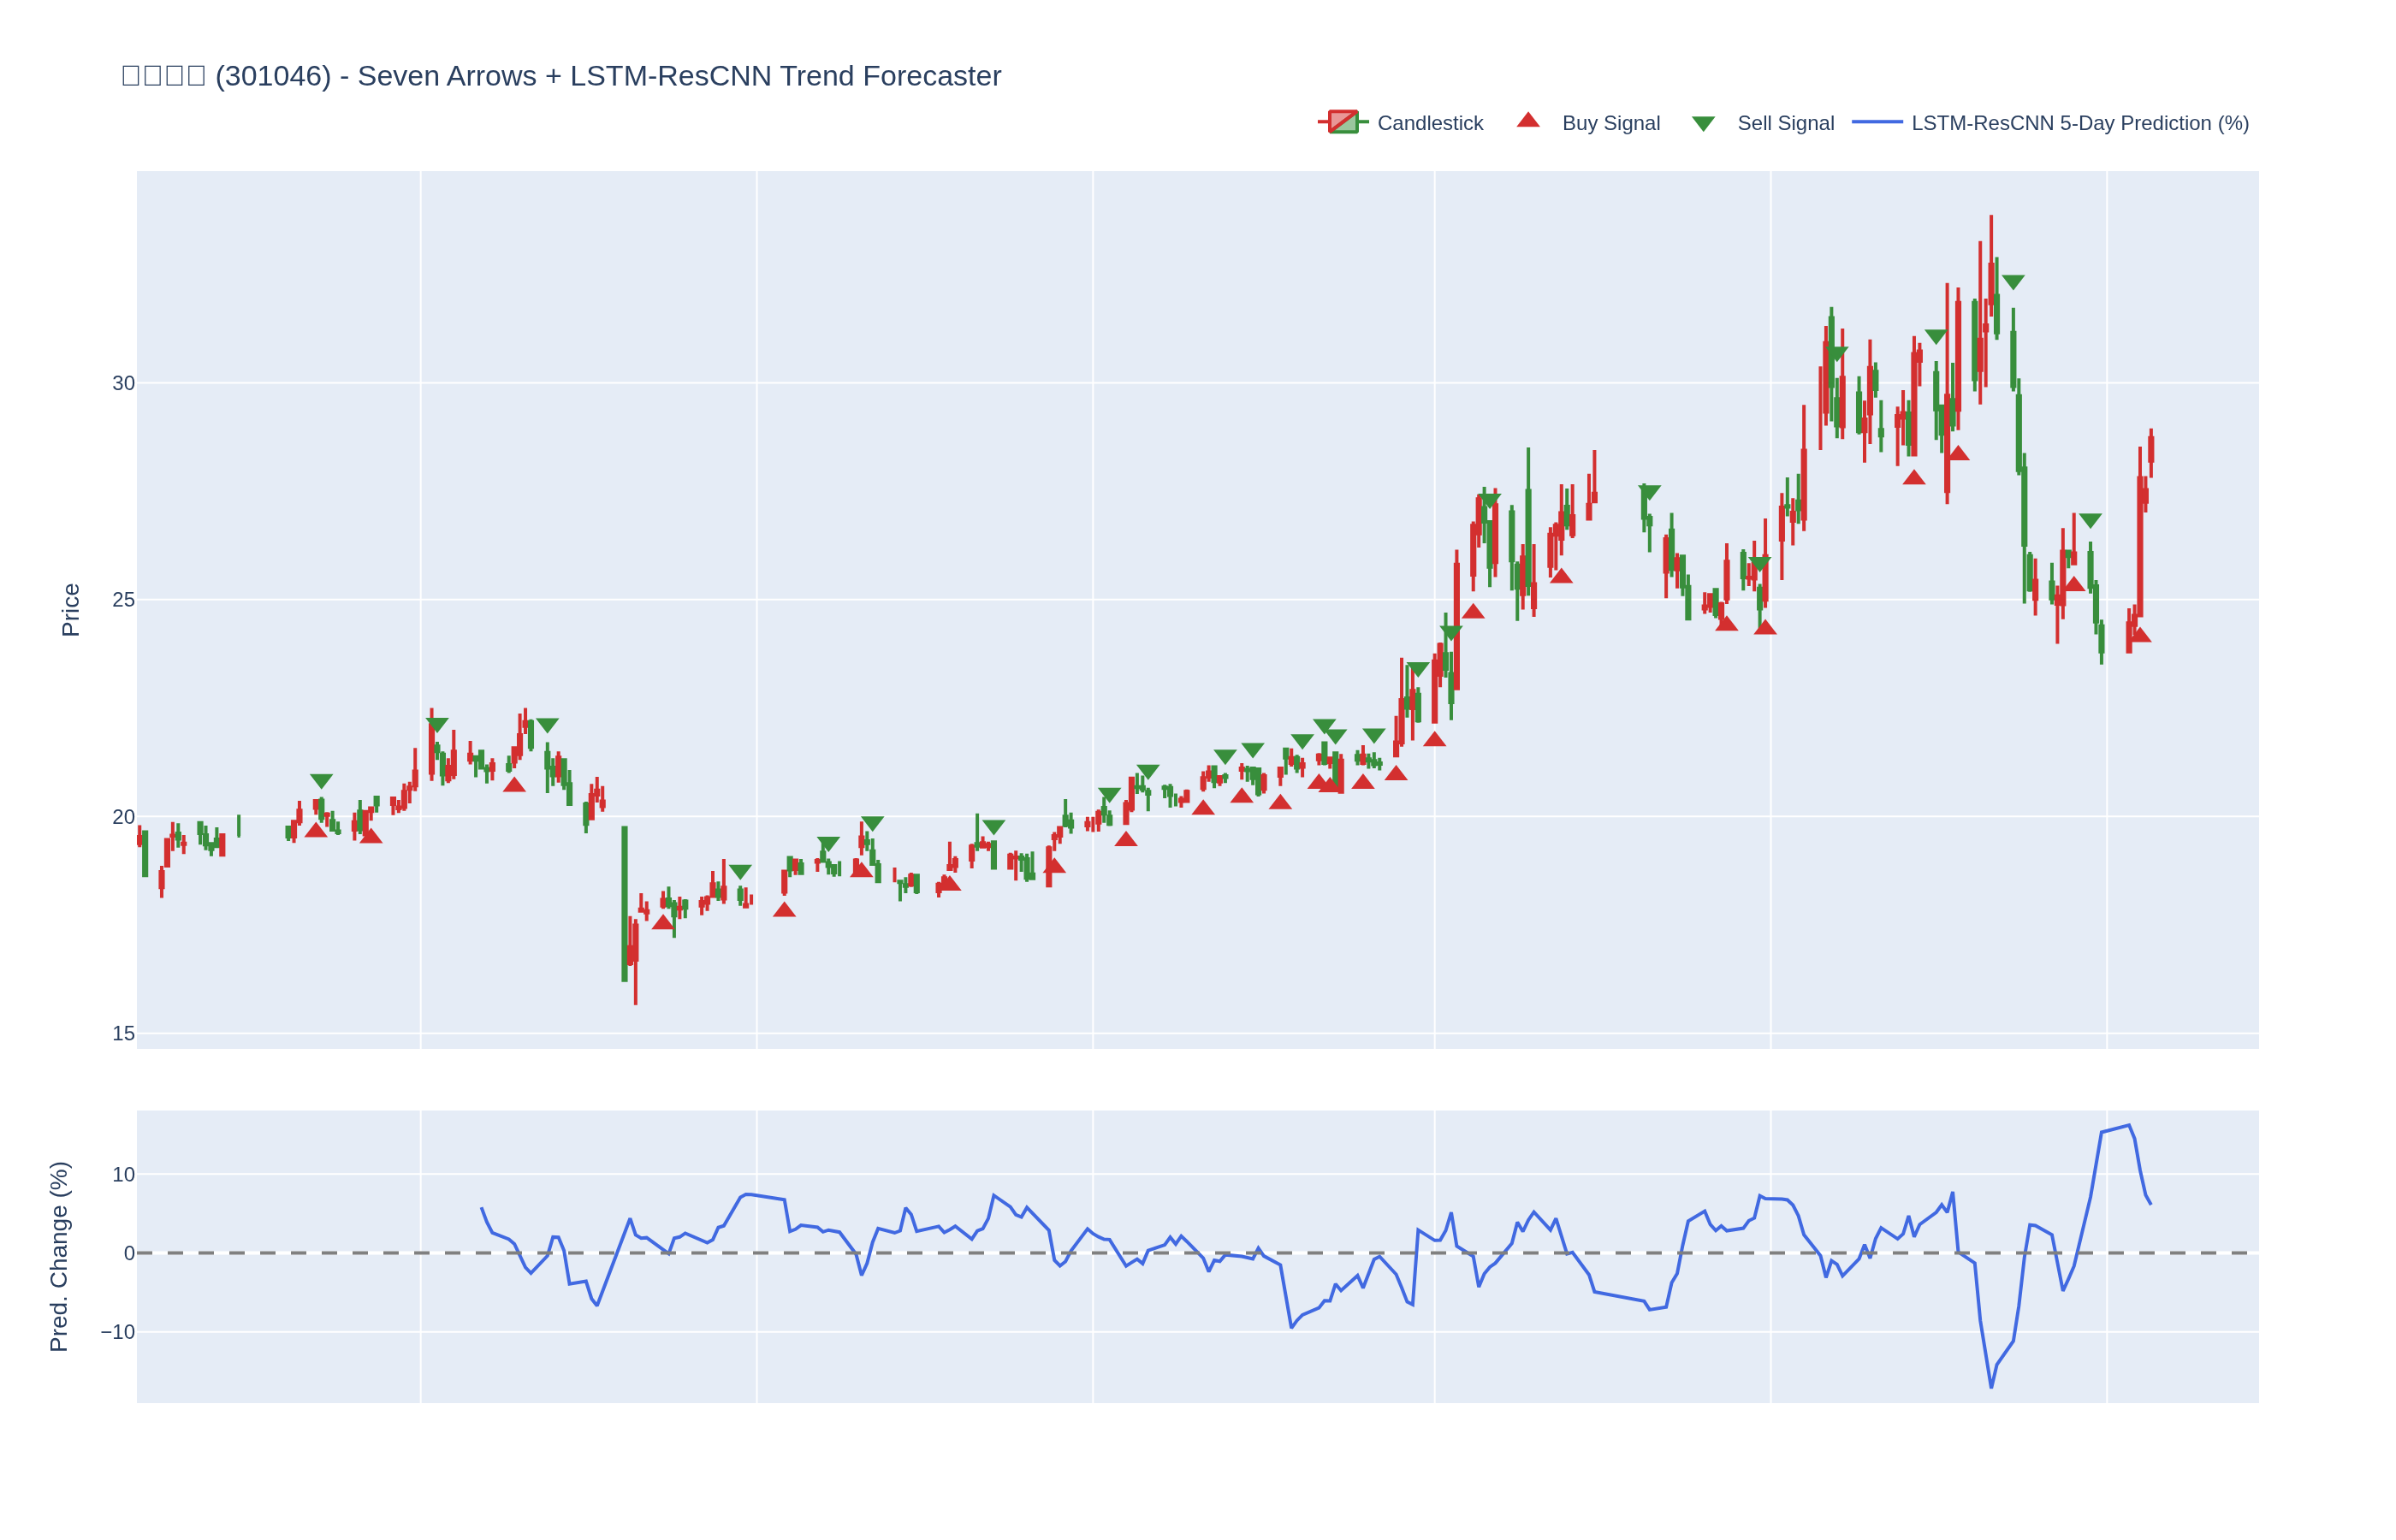Click the 30 tick label on the price axis
This screenshot has width=2396, height=1540.
123,383
